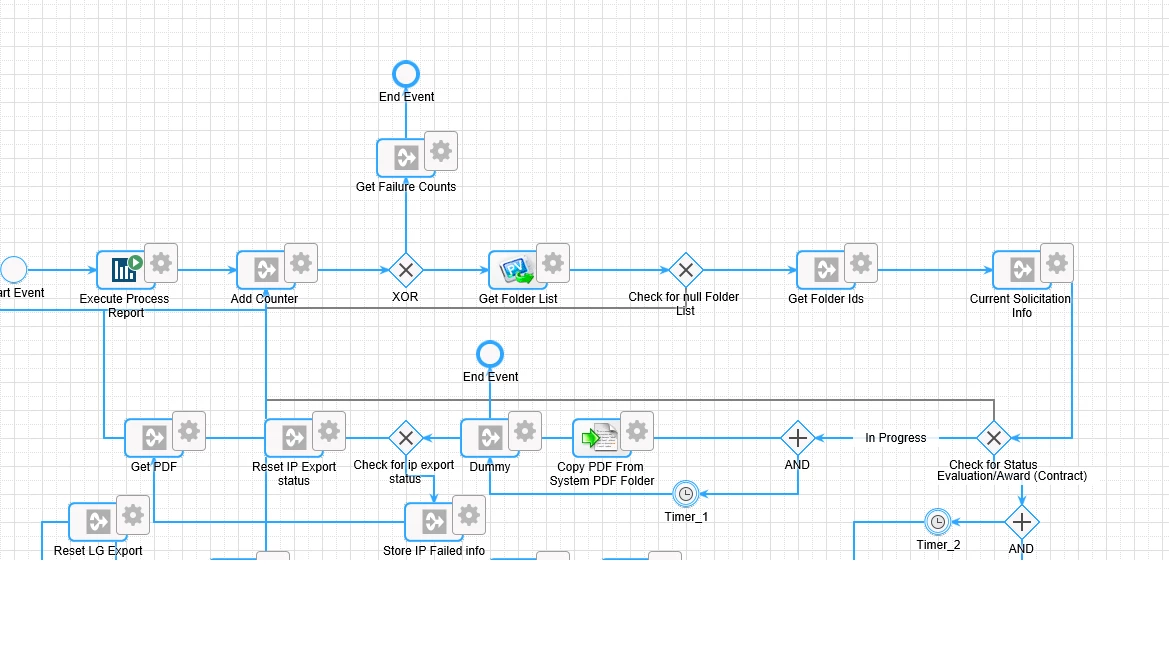Image resolution: width=1169 pixels, height=648 pixels.
Task: Open the gear settings of Store IP Failed info
Action: 469,515
